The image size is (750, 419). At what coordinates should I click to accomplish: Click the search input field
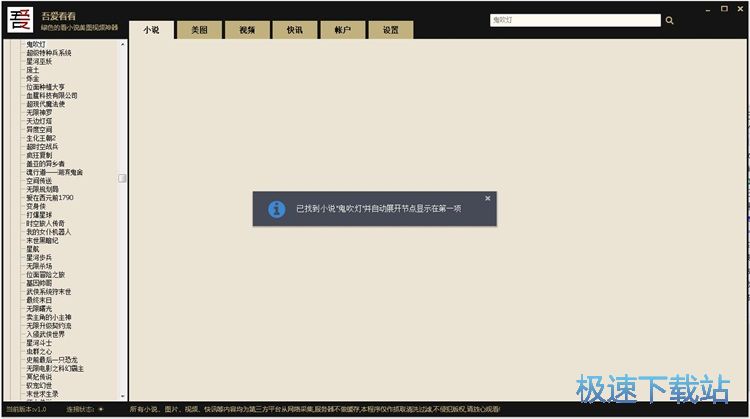574,20
